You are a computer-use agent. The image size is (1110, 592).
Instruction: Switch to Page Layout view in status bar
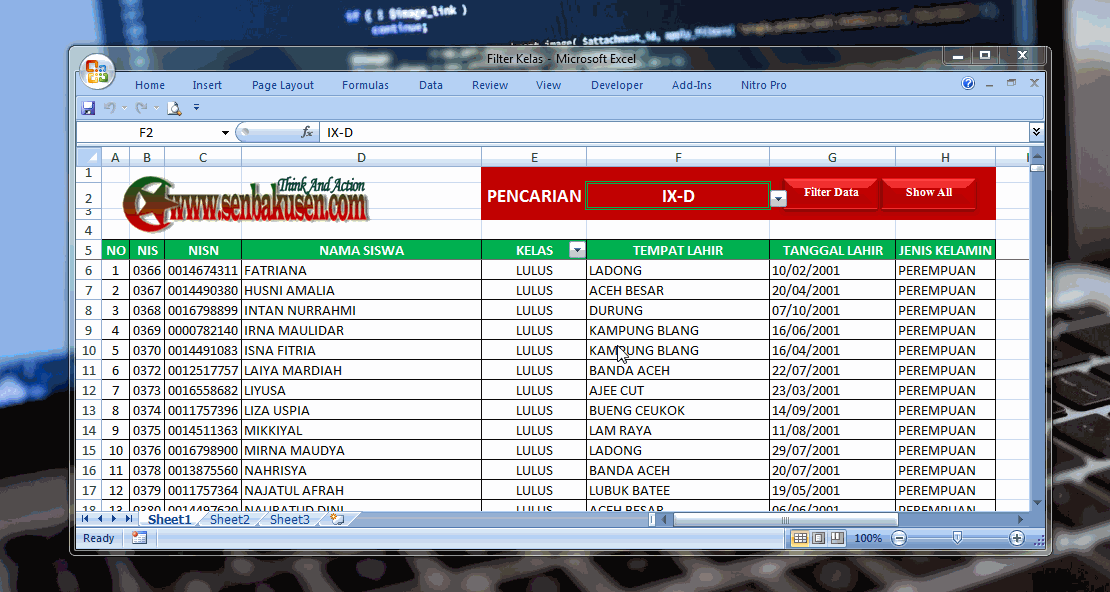[x=818, y=538]
